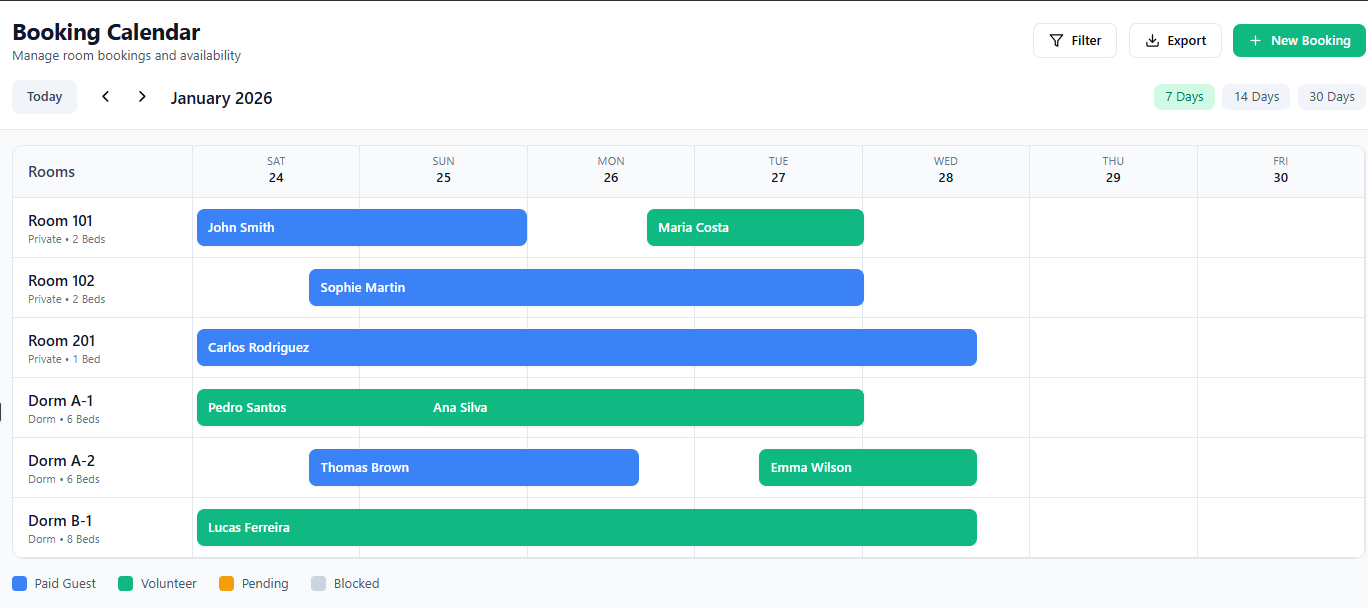Click FRI 30 day header
Screen dimensions: 1368x608
click(x=1281, y=170)
